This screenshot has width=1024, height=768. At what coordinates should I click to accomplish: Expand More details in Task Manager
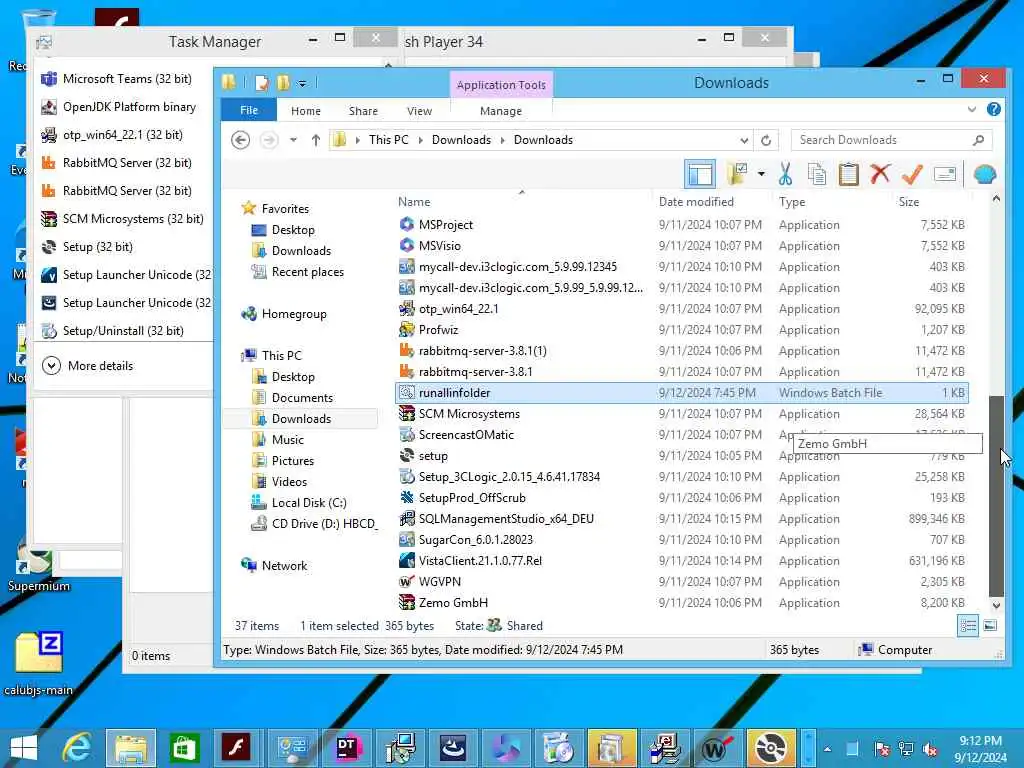click(x=88, y=366)
